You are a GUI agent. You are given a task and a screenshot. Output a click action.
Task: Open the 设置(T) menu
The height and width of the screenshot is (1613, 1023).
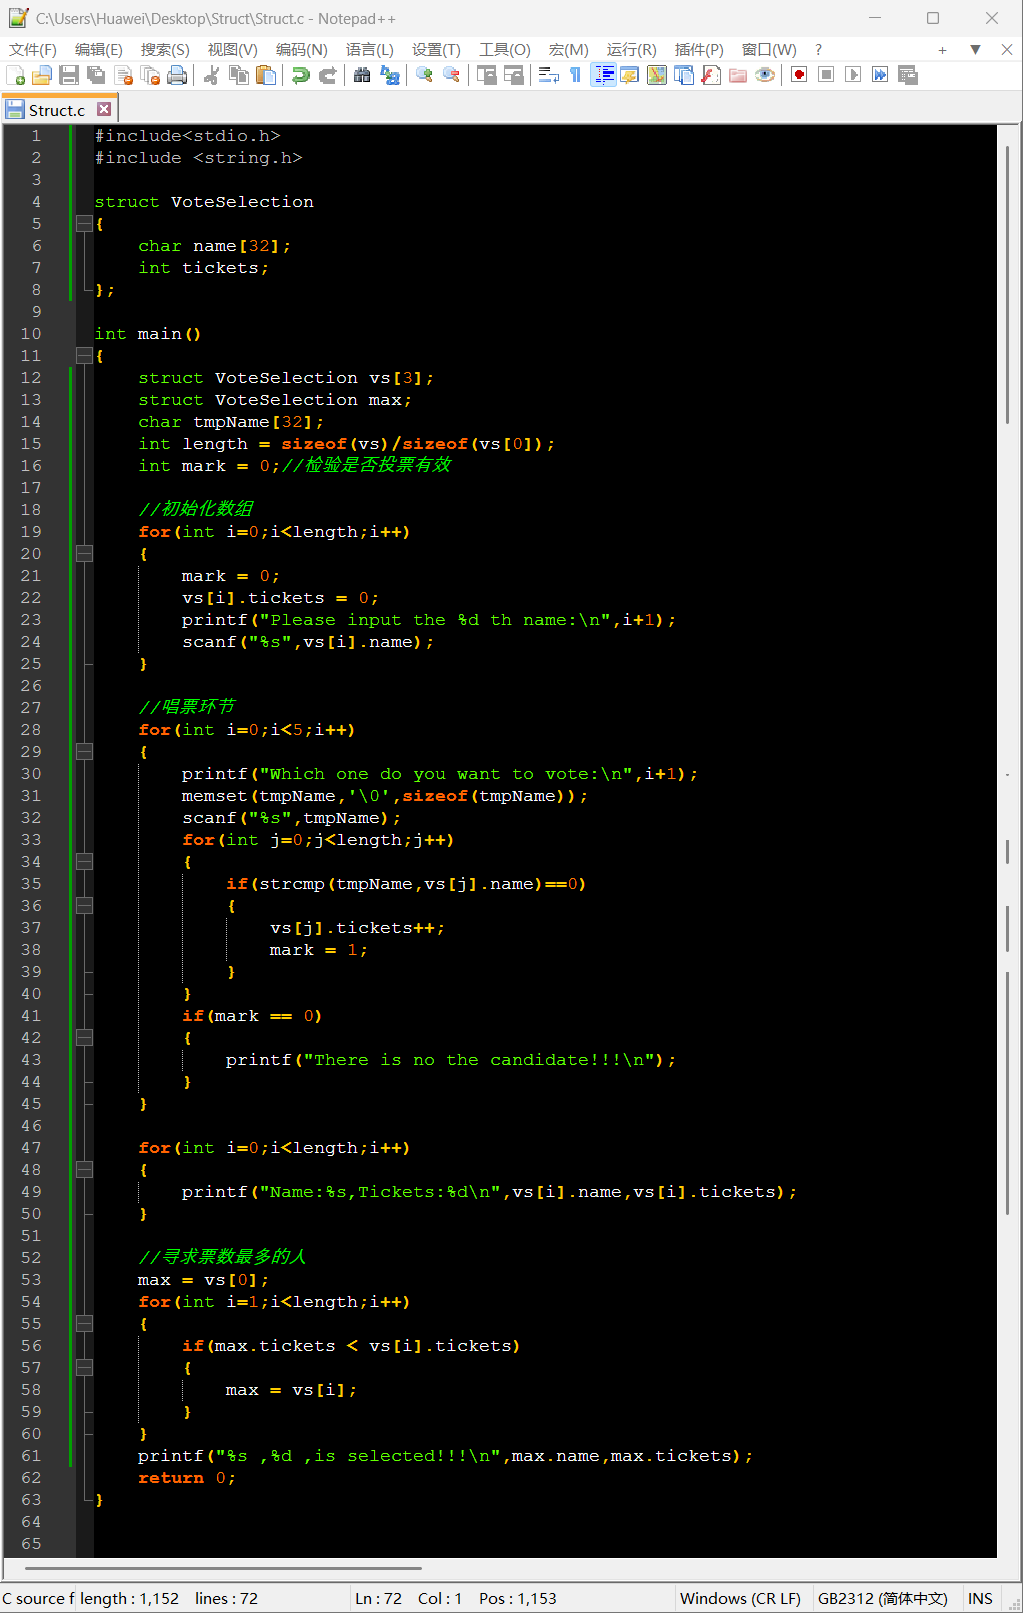click(436, 49)
